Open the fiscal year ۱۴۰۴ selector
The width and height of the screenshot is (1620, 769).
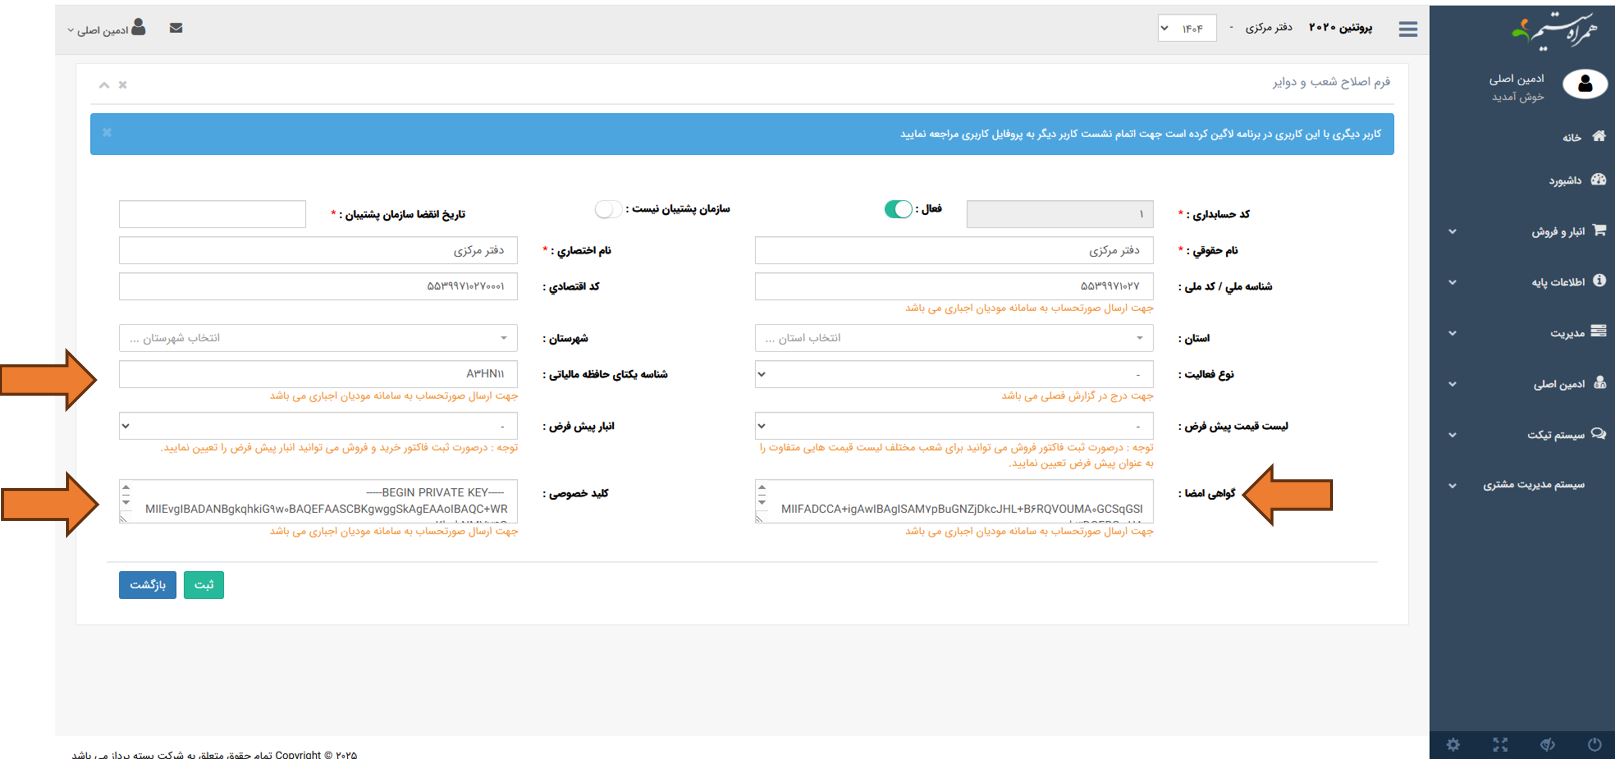pos(1186,28)
